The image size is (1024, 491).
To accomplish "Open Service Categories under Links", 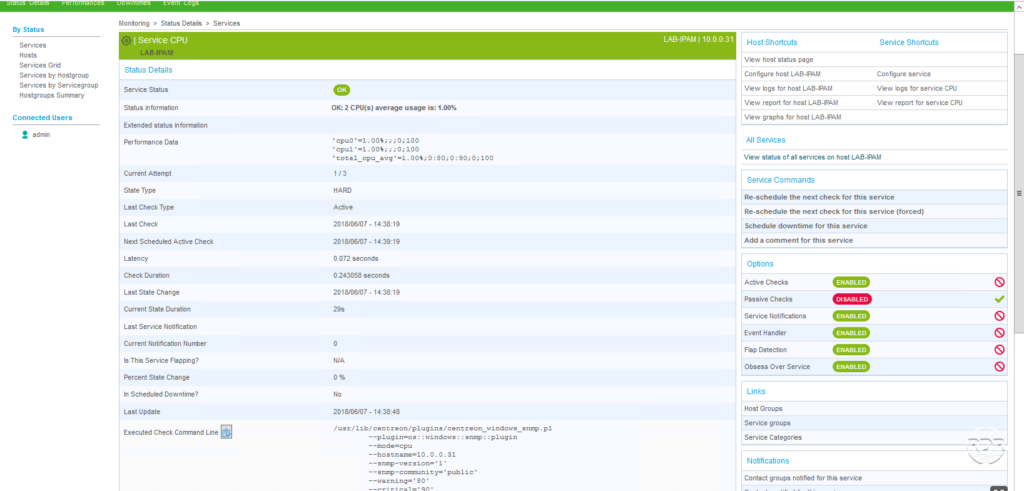I will [x=773, y=437].
